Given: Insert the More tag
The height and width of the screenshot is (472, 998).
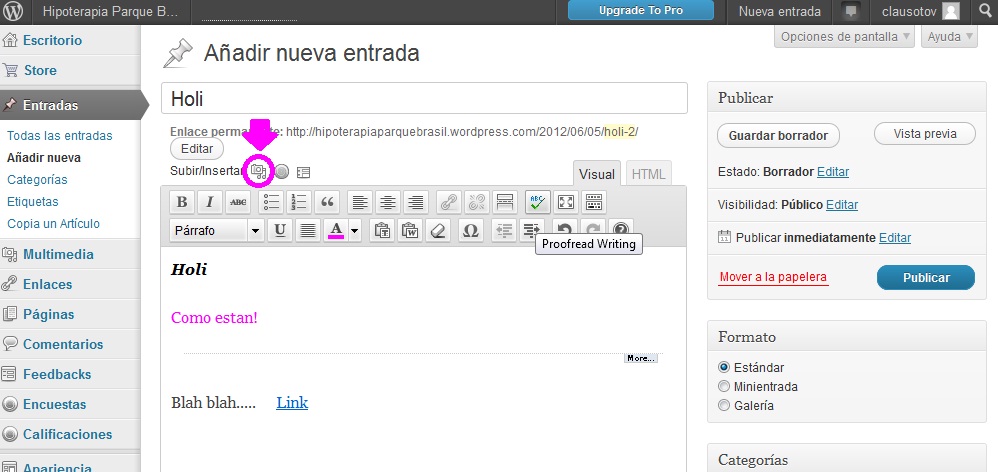Looking at the screenshot, I should pos(505,202).
